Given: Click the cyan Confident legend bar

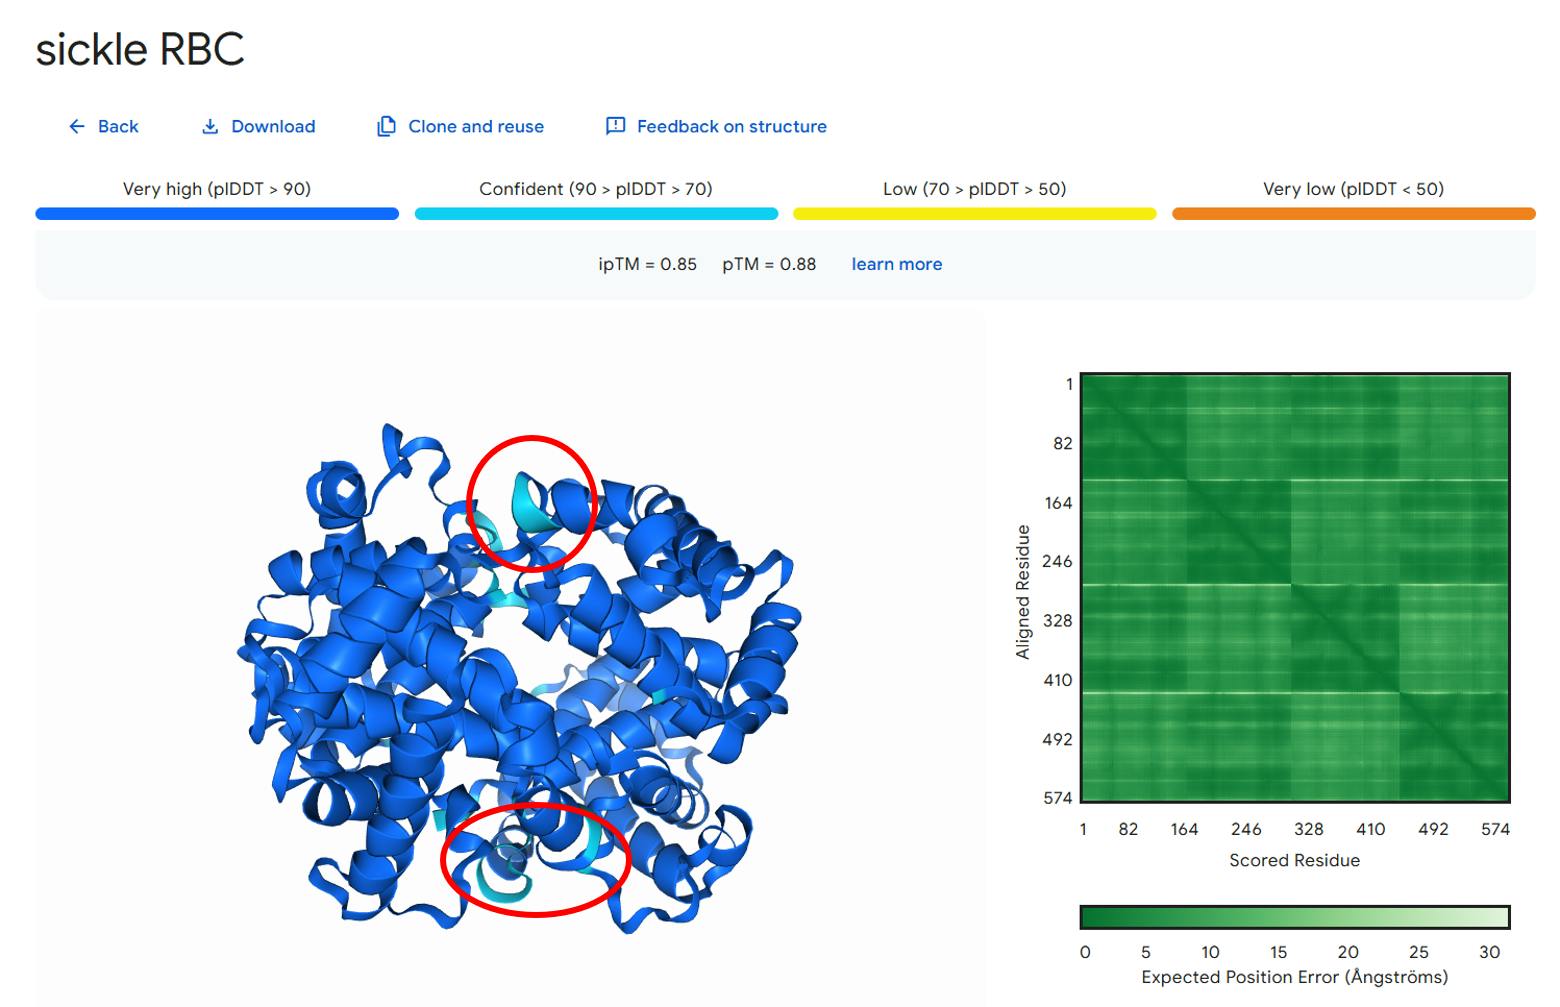Looking at the screenshot, I should pyautogui.click(x=596, y=213).
